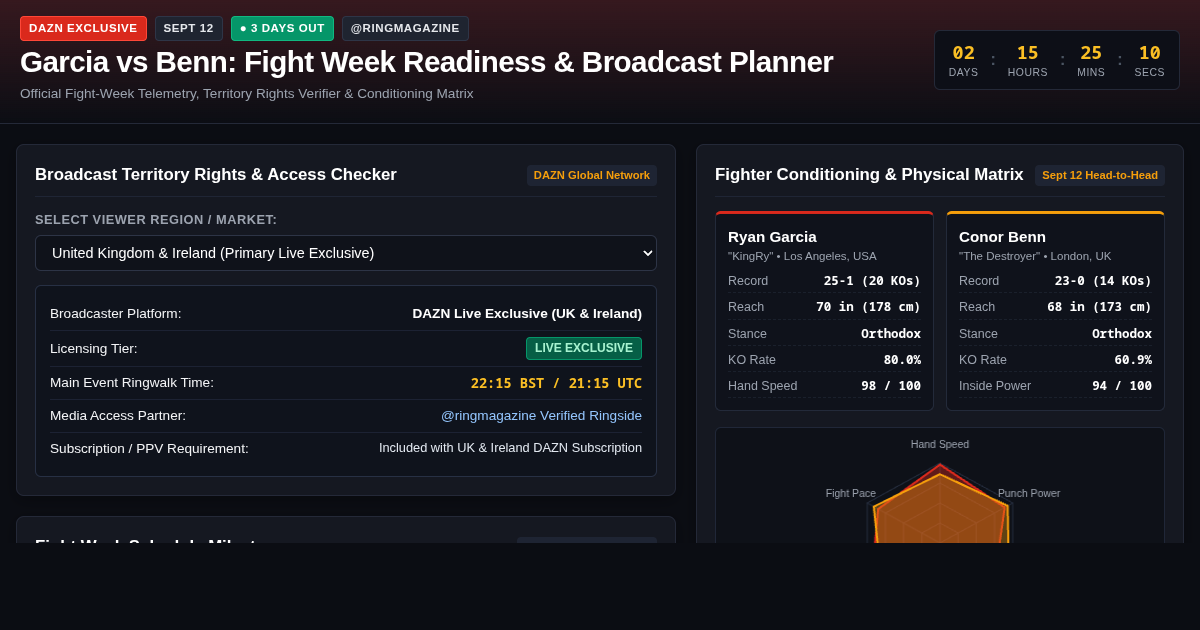Click Benn's KO Rate 60.9%
This screenshot has height=630, width=1200.
point(1133,360)
